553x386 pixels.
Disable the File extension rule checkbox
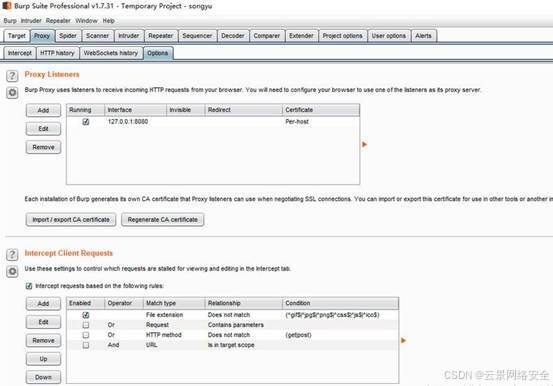[x=86, y=315]
